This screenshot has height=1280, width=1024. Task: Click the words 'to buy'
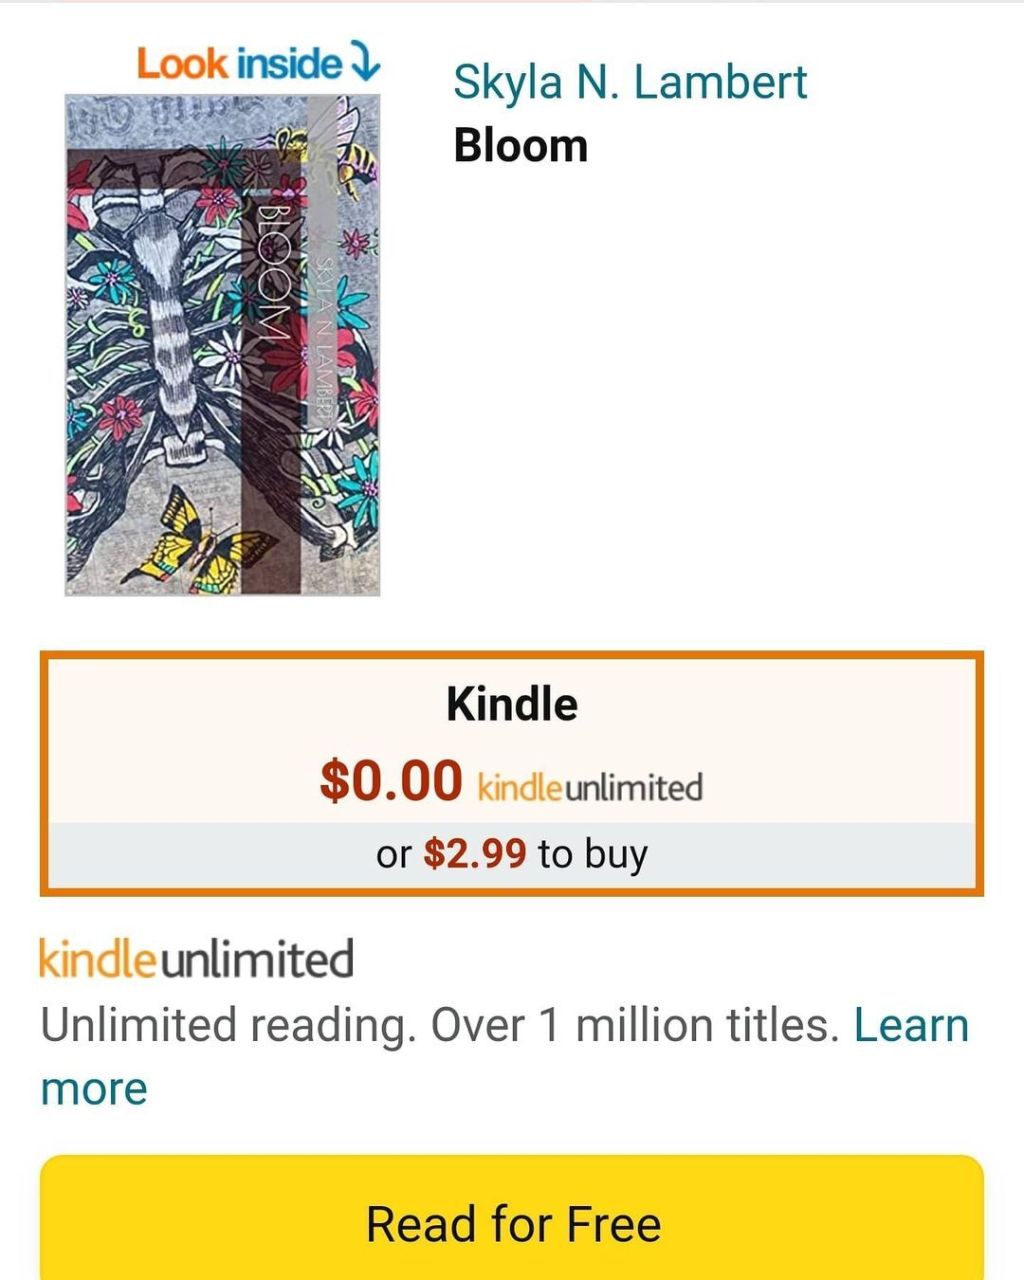click(x=592, y=854)
